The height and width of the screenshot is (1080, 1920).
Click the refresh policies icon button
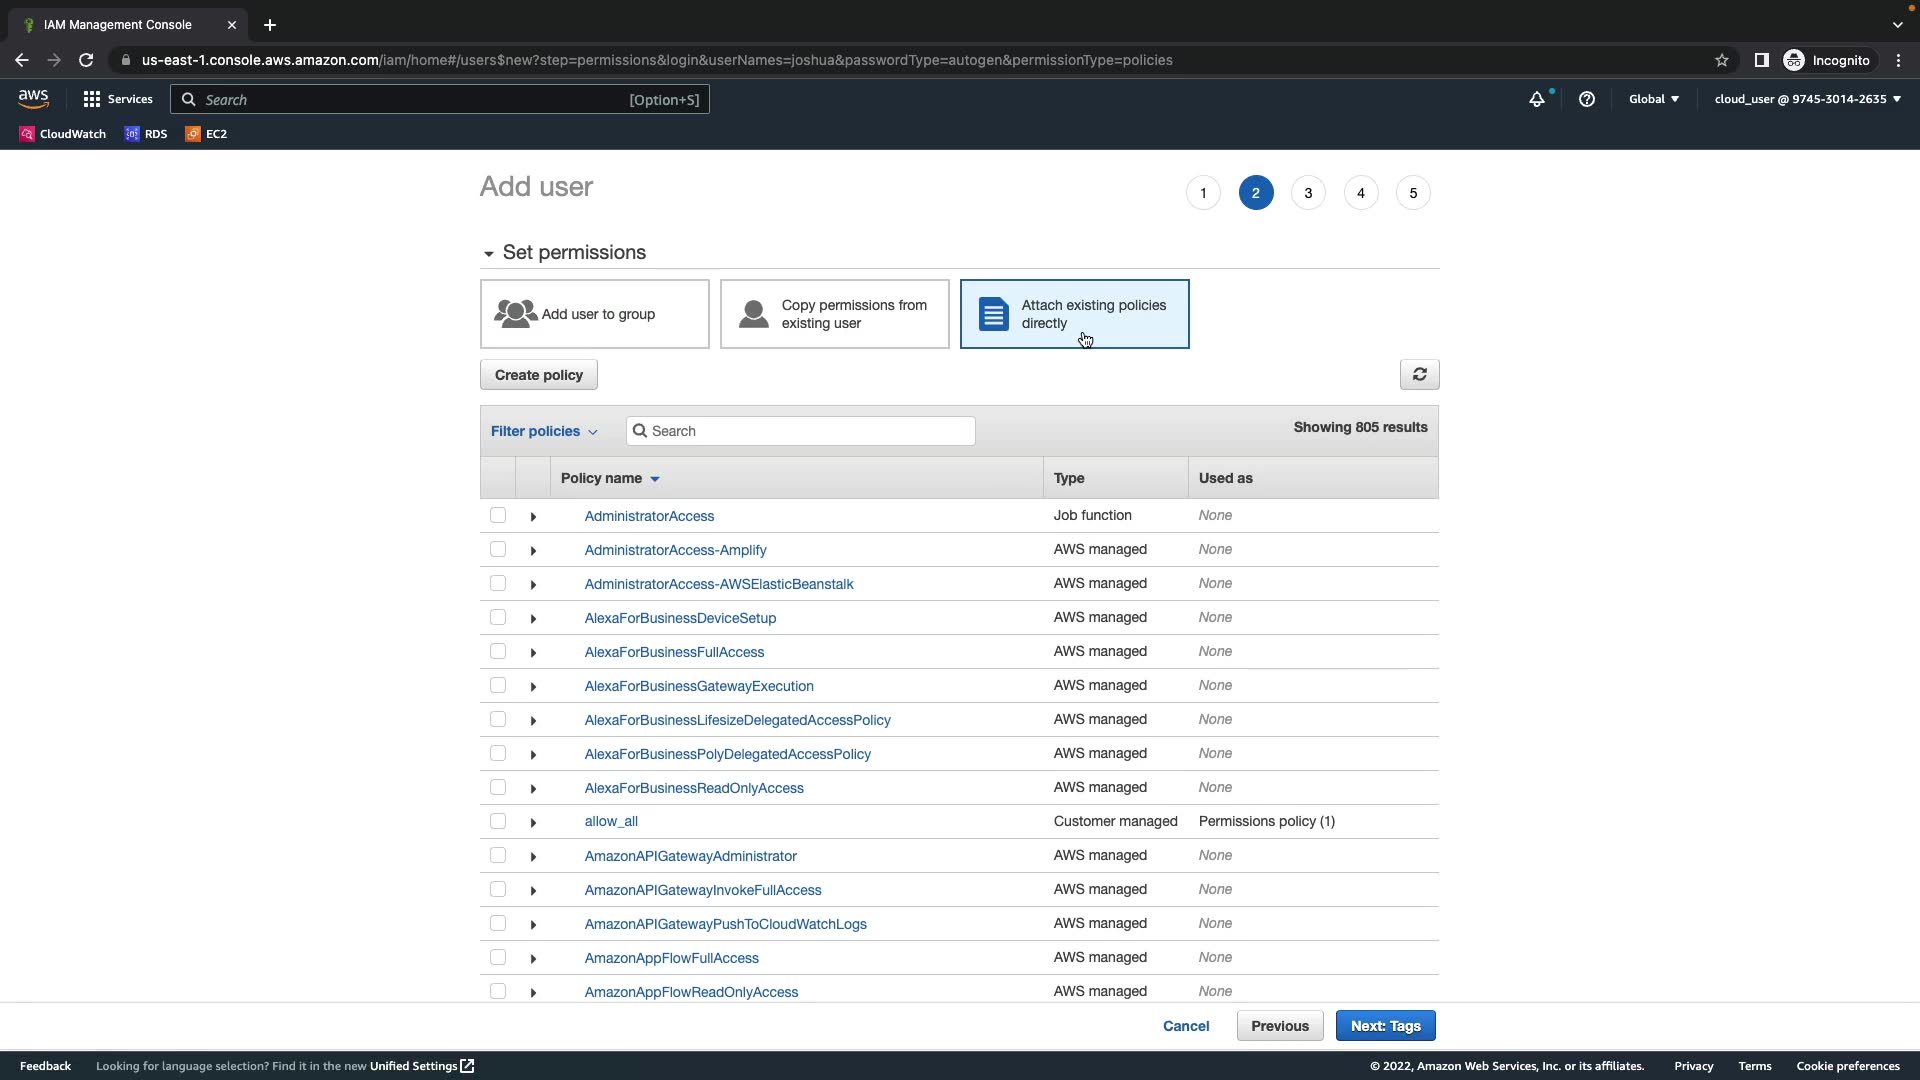(x=1419, y=375)
